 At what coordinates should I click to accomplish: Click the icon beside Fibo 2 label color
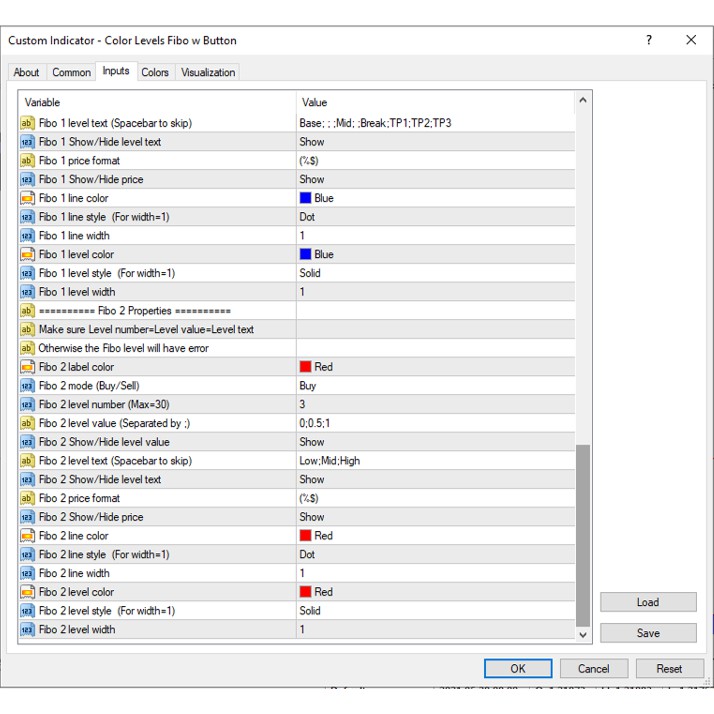coord(27,367)
